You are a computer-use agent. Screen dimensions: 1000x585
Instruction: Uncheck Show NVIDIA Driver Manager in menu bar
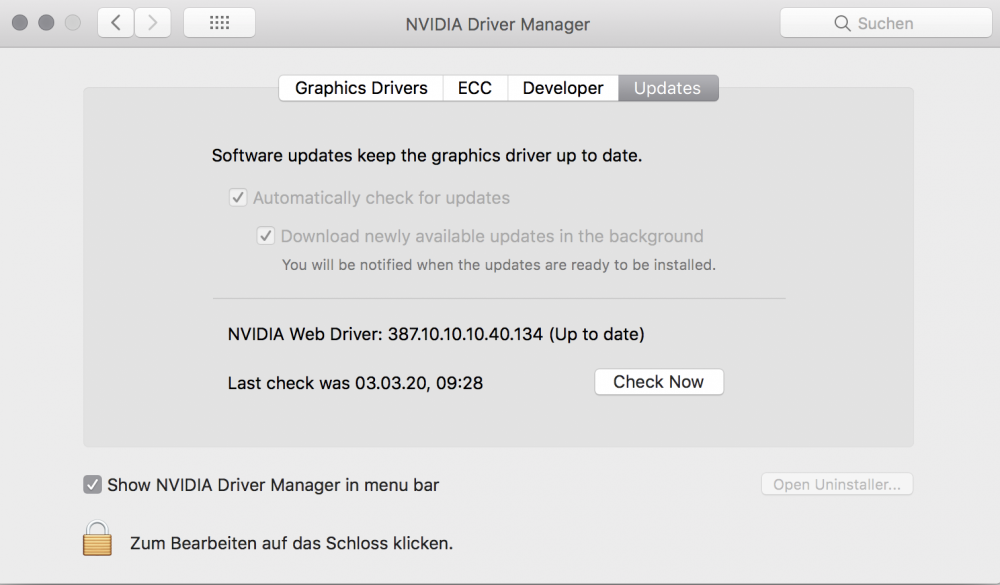tap(92, 484)
